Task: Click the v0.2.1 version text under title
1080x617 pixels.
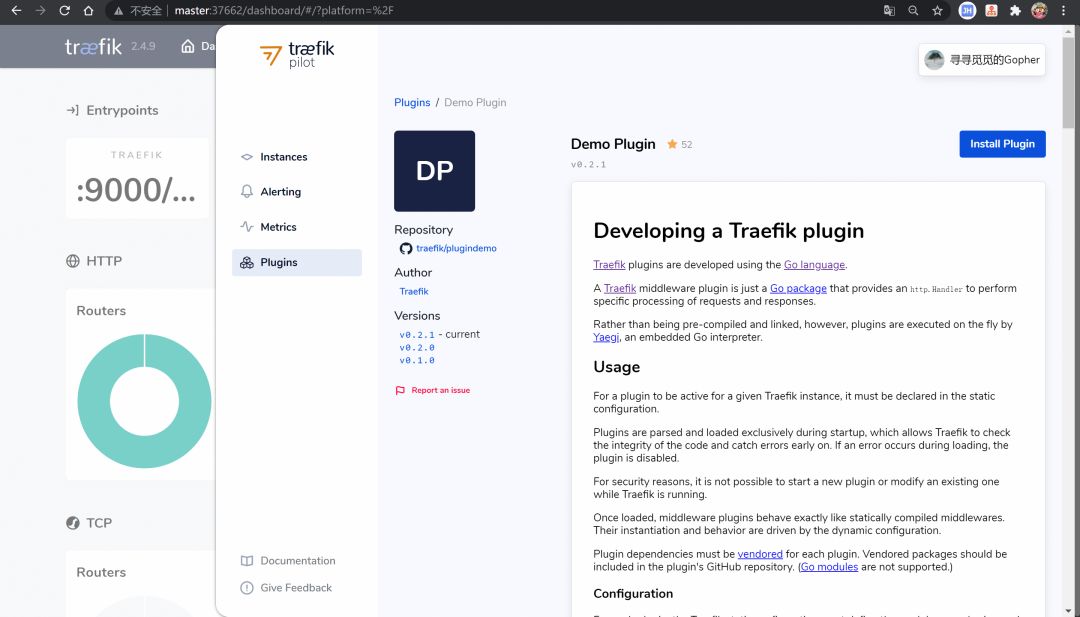Action: pyautogui.click(x=588, y=165)
